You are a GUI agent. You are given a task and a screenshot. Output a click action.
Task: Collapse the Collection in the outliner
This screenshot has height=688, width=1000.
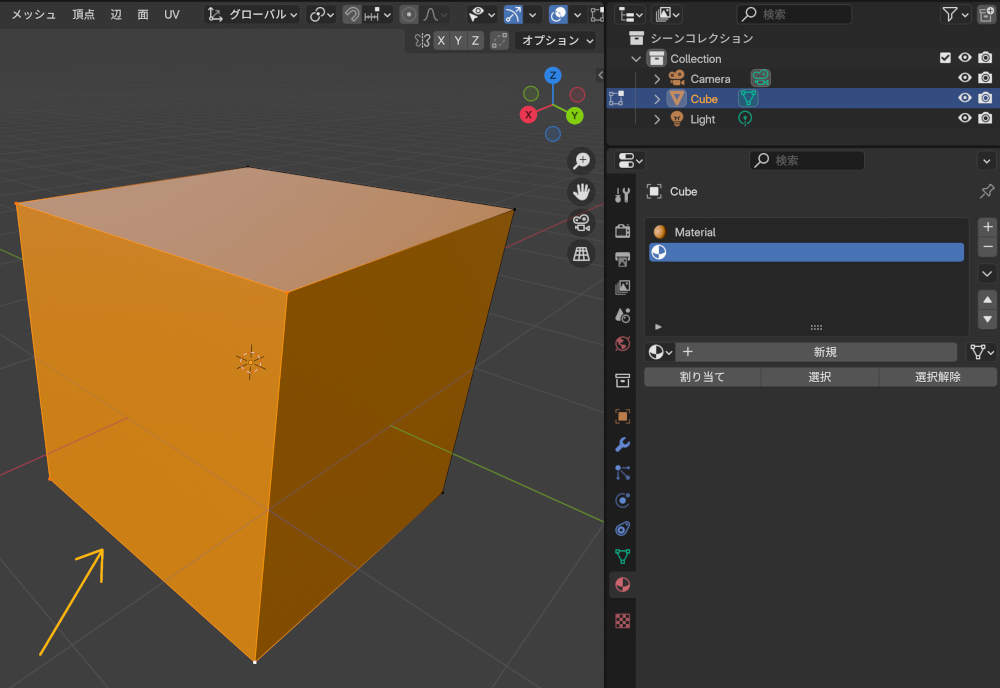tap(634, 58)
